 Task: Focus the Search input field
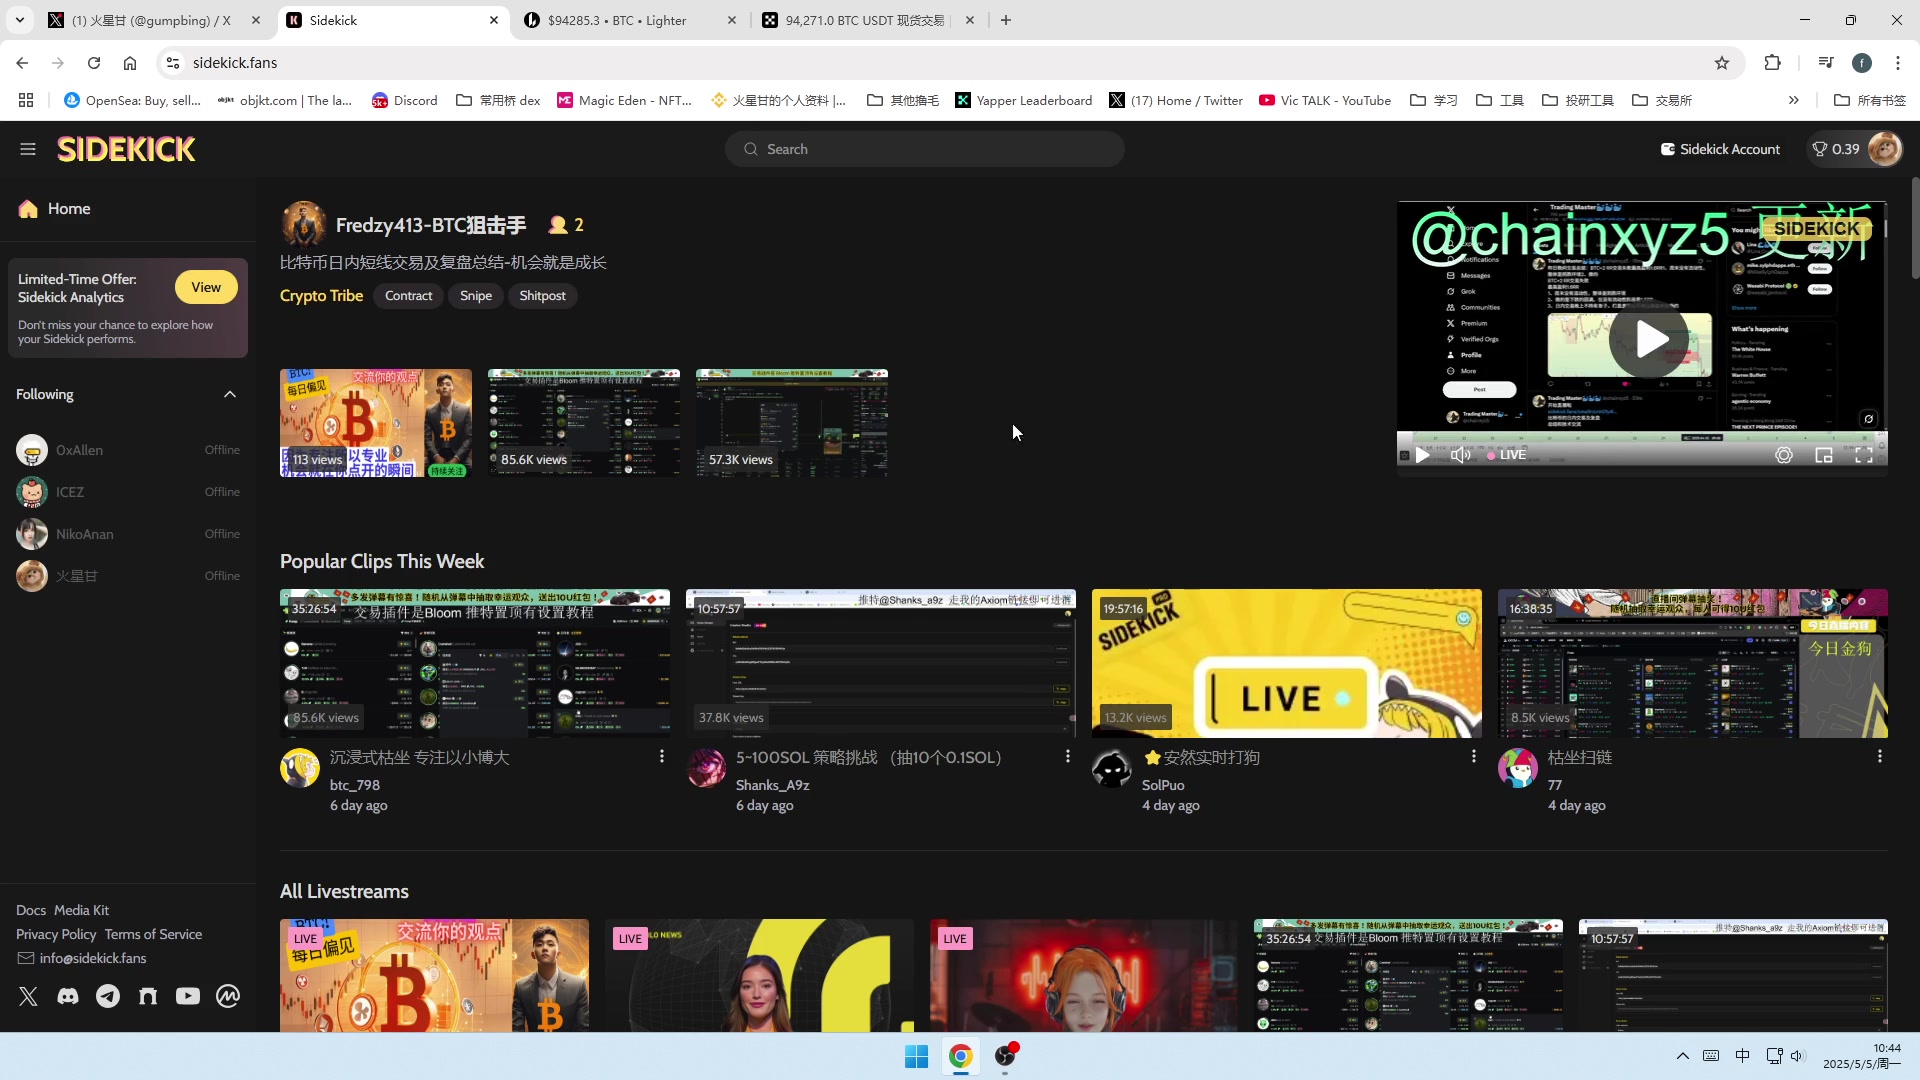point(924,149)
